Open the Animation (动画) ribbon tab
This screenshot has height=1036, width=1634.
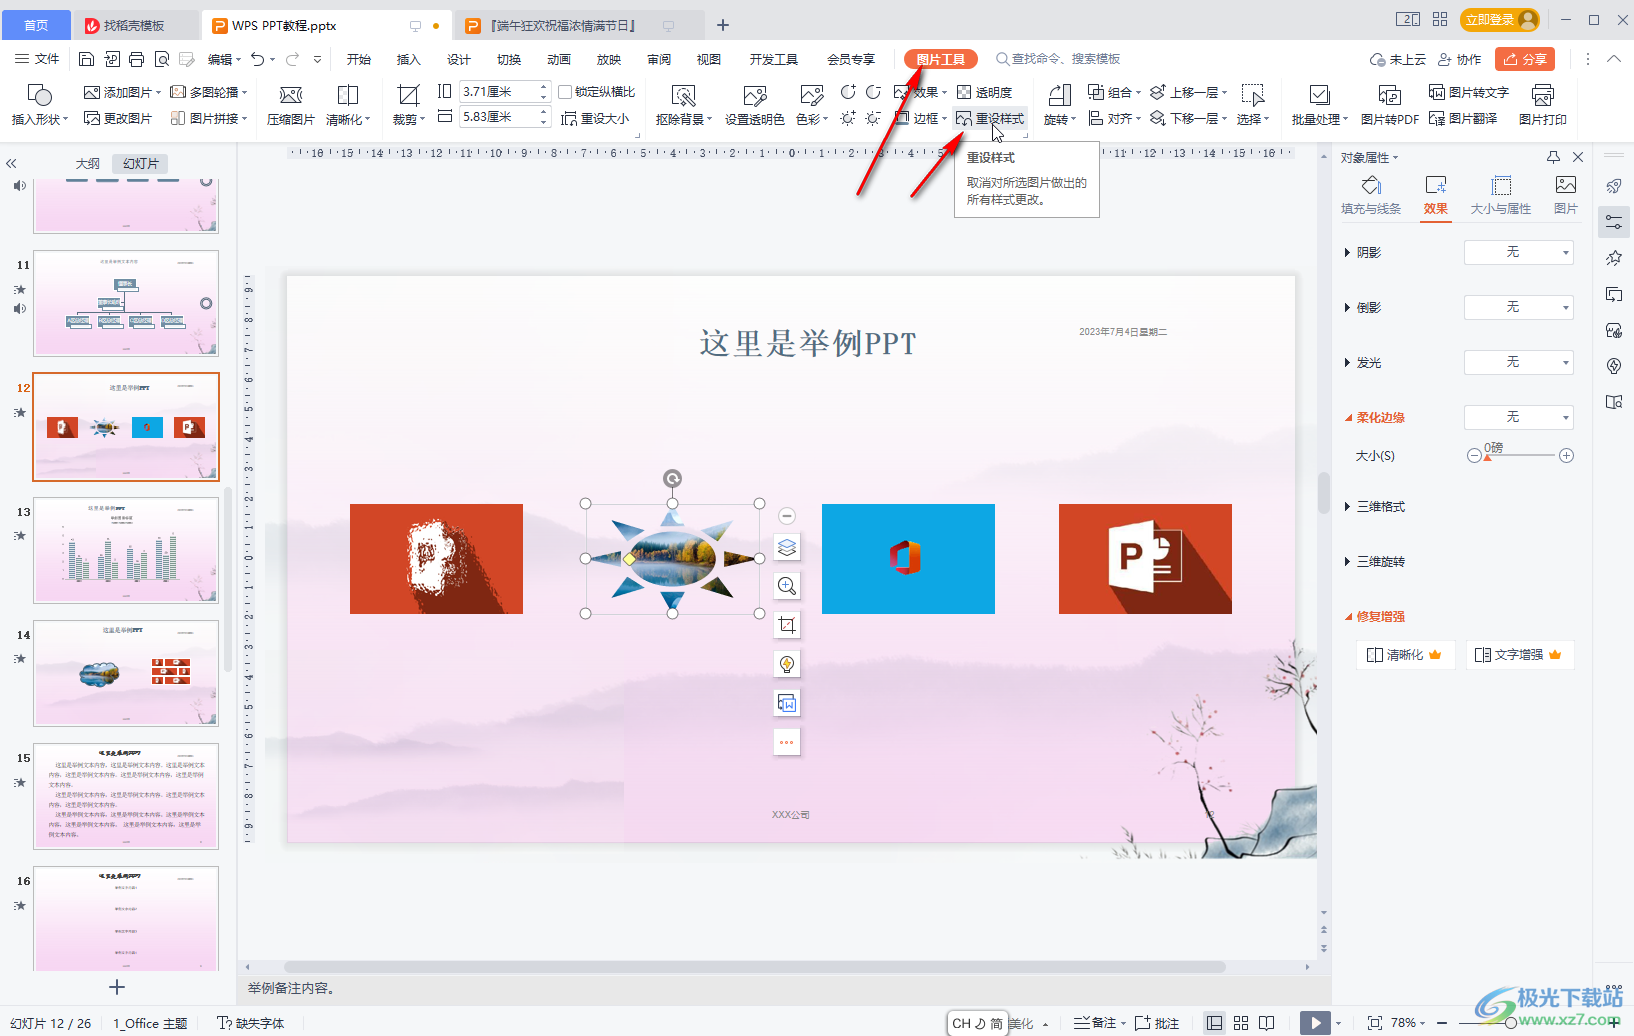(x=559, y=59)
